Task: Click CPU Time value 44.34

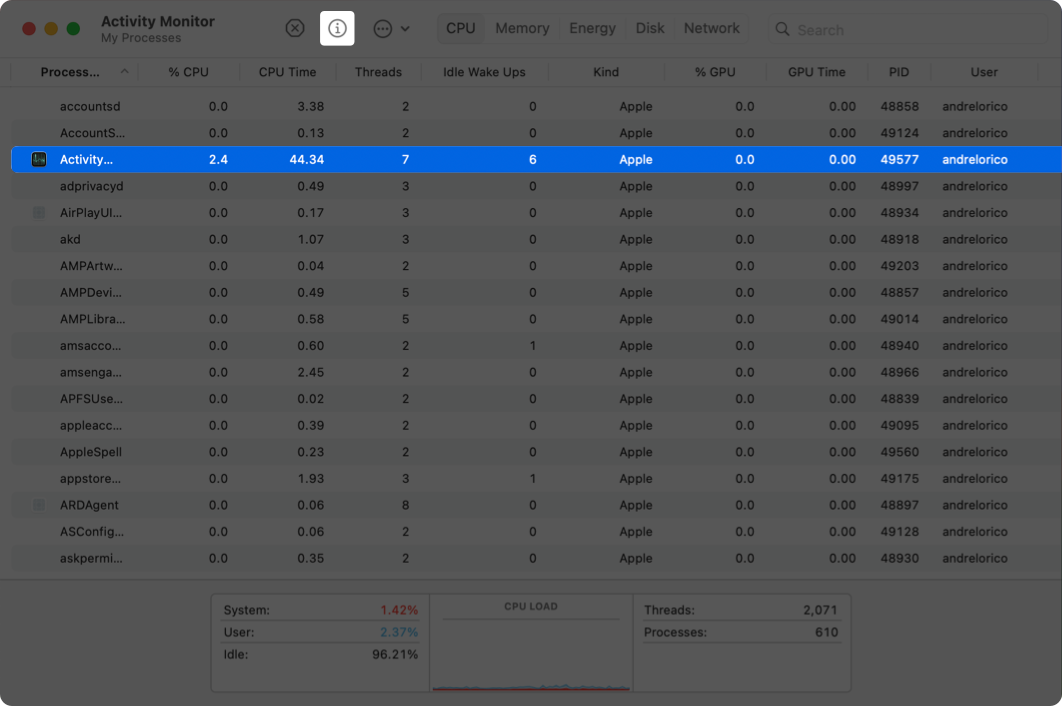Action: (306, 159)
